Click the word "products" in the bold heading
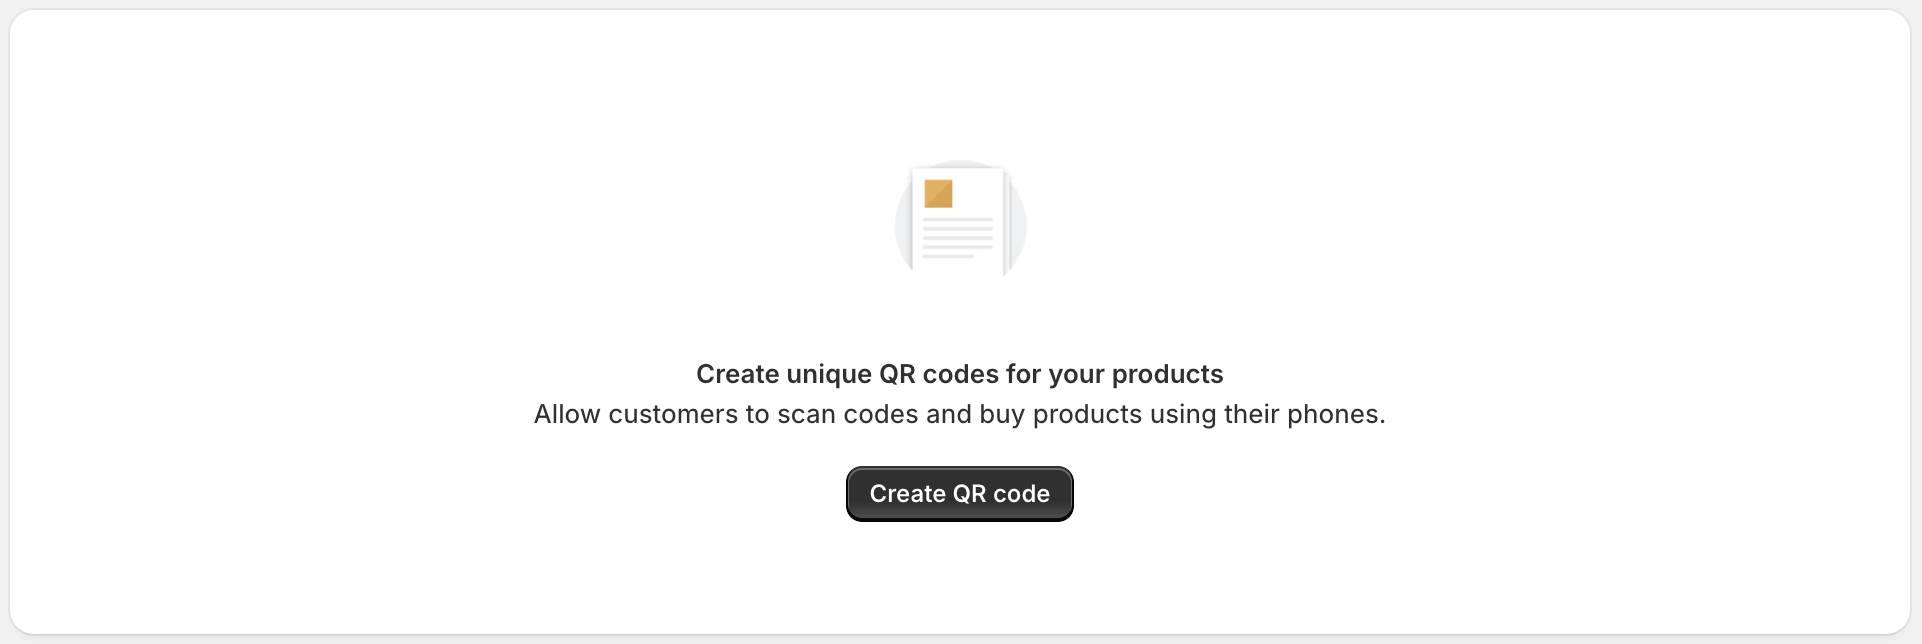The image size is (1922, 644). click(x=1167, y=374)
